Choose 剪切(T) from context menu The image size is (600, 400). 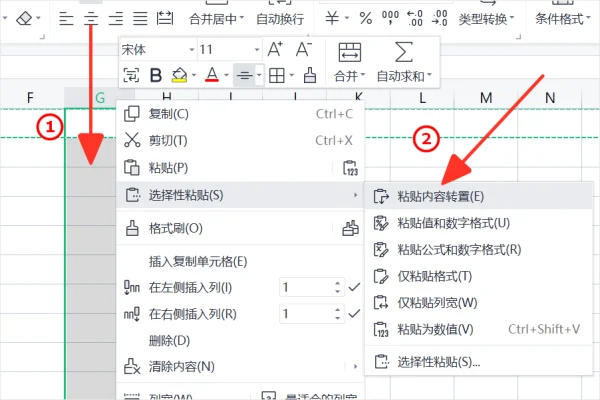[240, 141]
